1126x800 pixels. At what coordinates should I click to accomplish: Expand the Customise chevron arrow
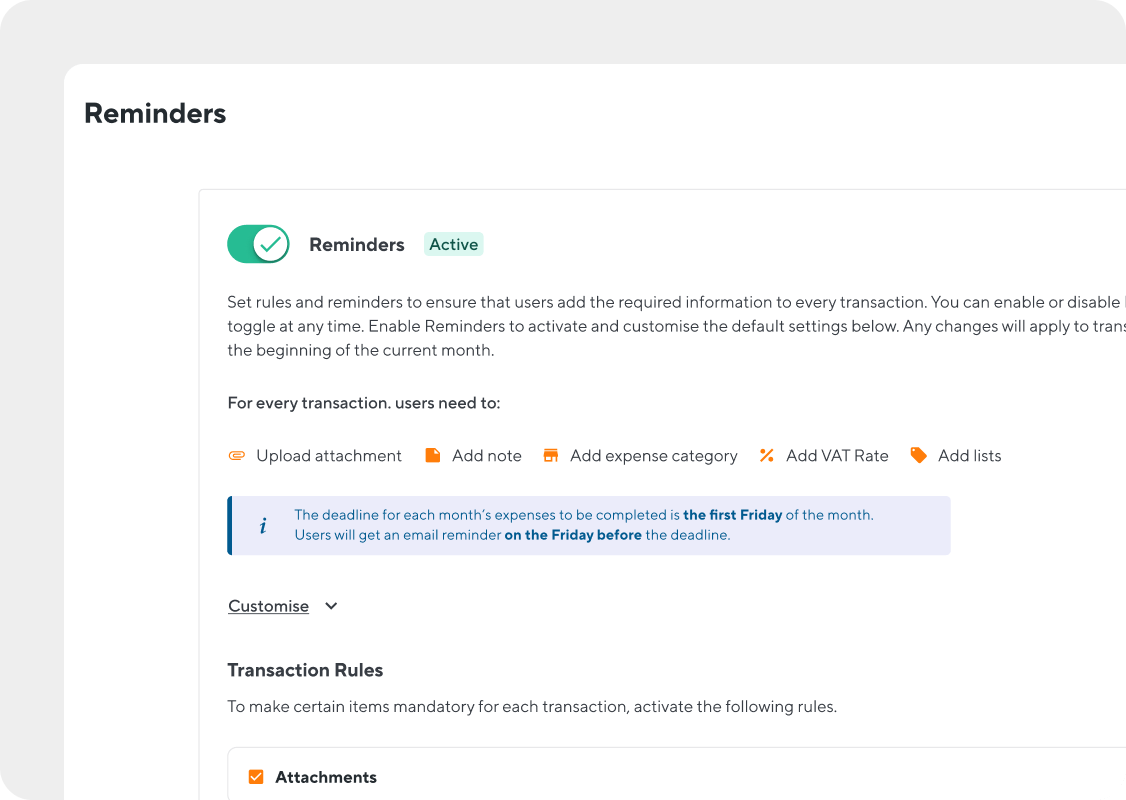point(331,606)
